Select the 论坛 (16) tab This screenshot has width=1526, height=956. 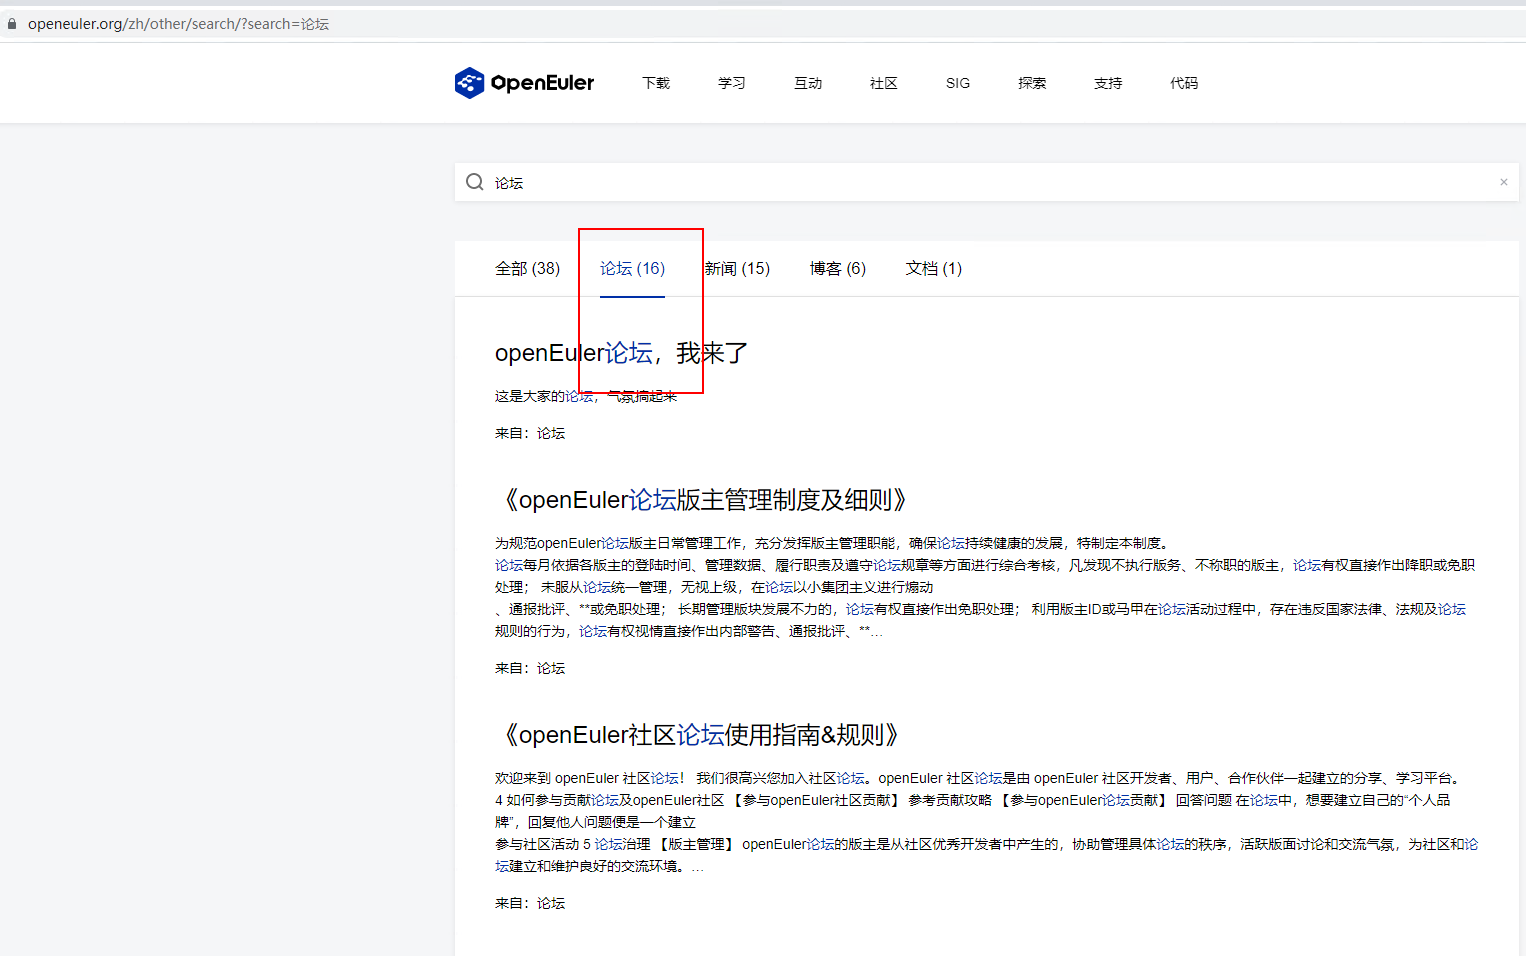click(632, 268)
